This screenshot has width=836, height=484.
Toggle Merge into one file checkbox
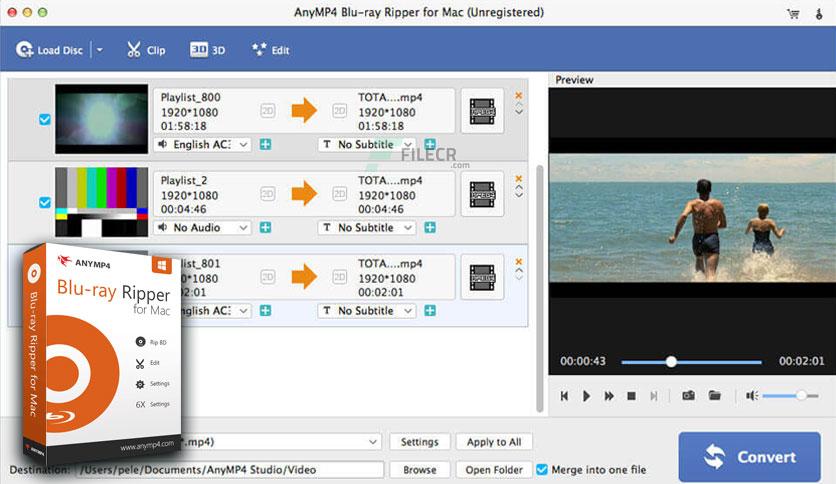pyautogui.click(x=542, y=469)
